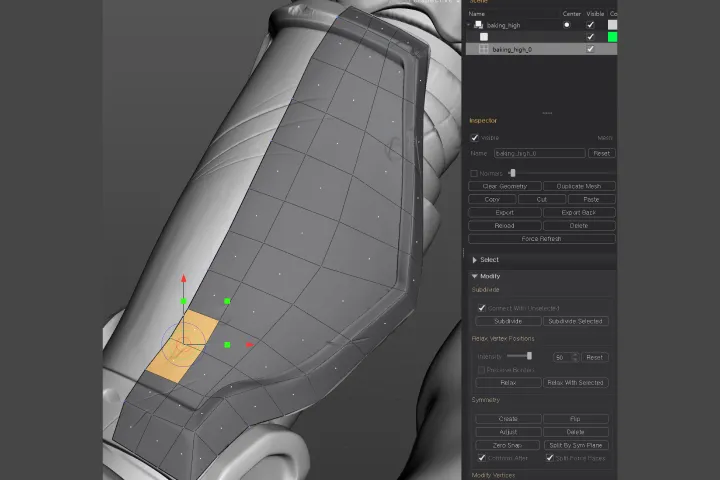Image resolution: width=720 pixels, height=480 pixels.
Task: Click Delete button beside Reload
Action: [579, 226]
